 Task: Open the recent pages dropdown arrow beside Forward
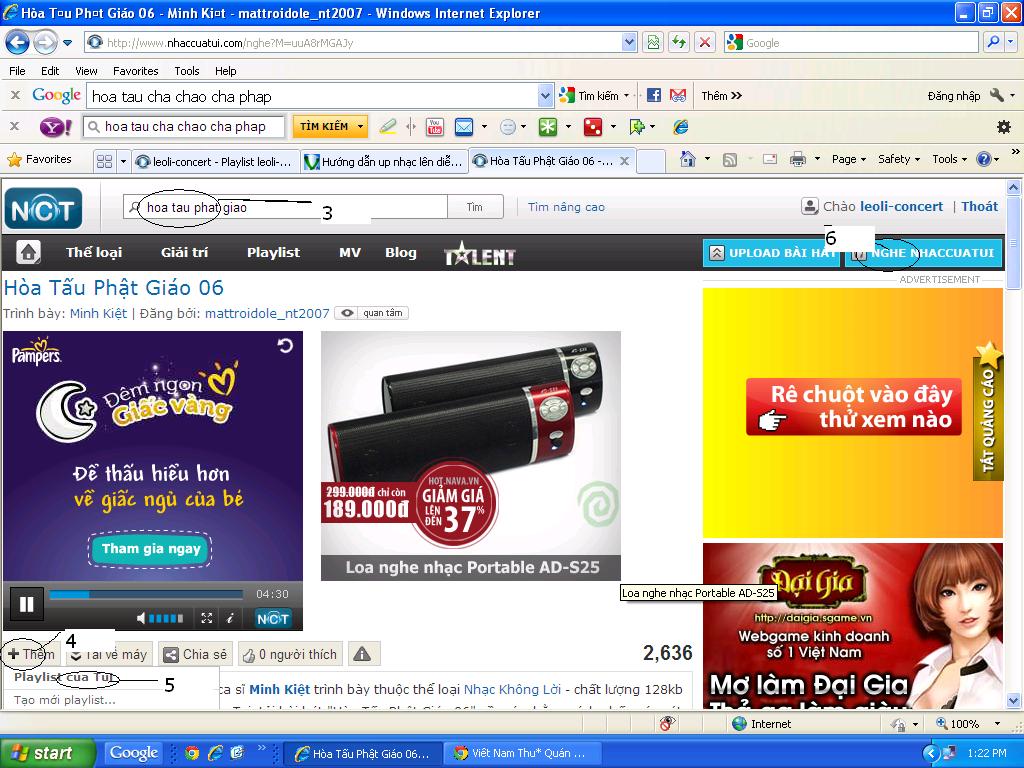(67, 44)
